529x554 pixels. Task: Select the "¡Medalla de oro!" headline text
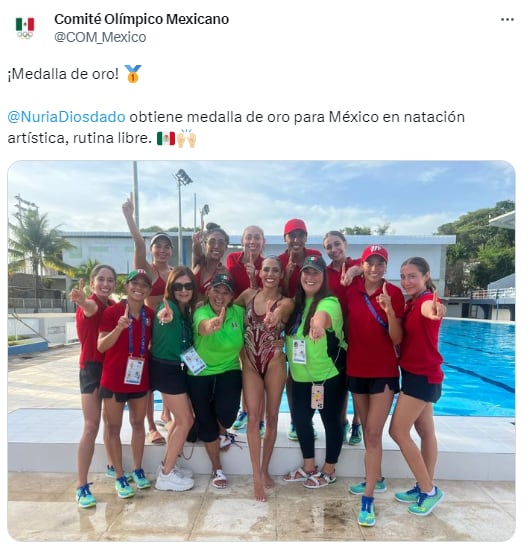tap(63, 74)
